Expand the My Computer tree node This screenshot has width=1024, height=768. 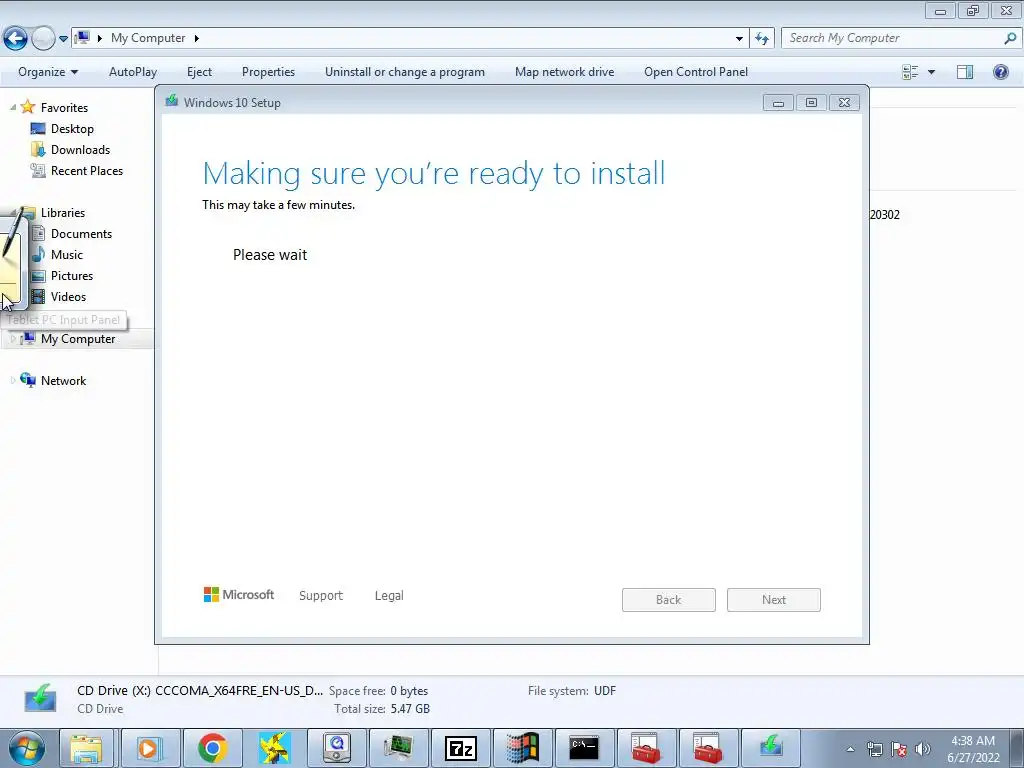coord(13,338)
